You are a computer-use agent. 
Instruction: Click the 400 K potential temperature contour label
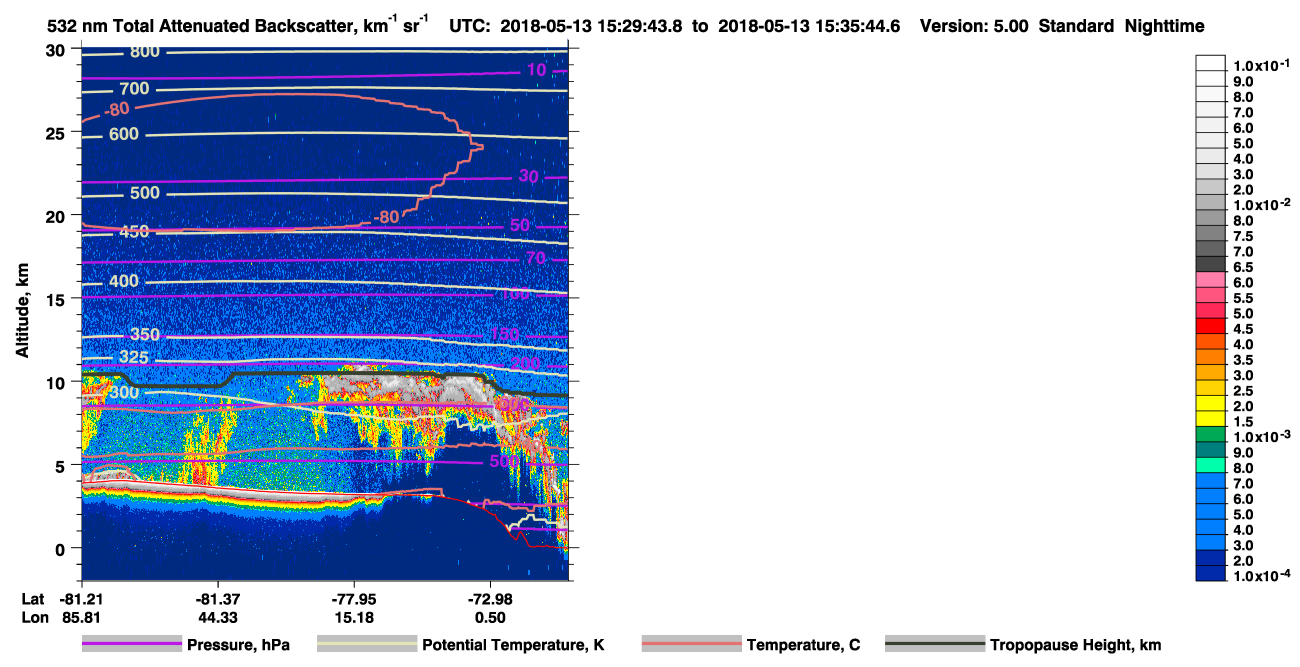click(124, 282)
